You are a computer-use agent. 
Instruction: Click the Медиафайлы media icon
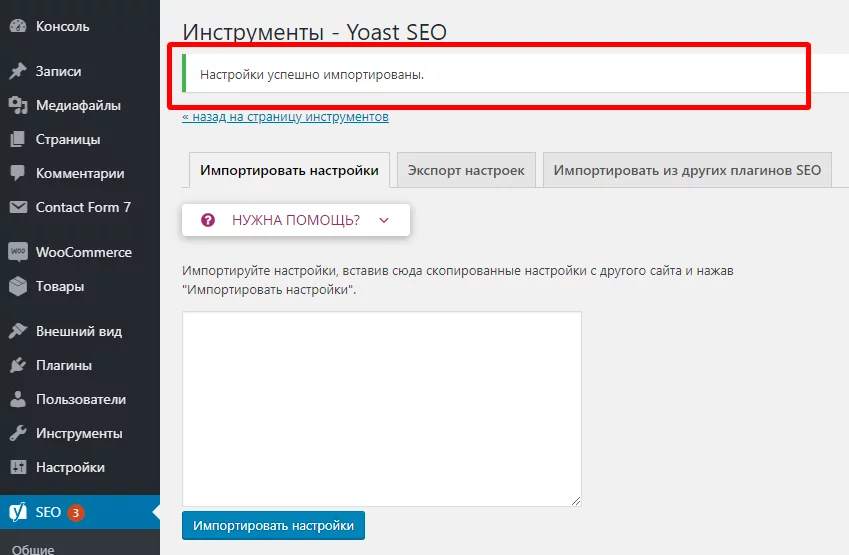[x=18, y=105]
